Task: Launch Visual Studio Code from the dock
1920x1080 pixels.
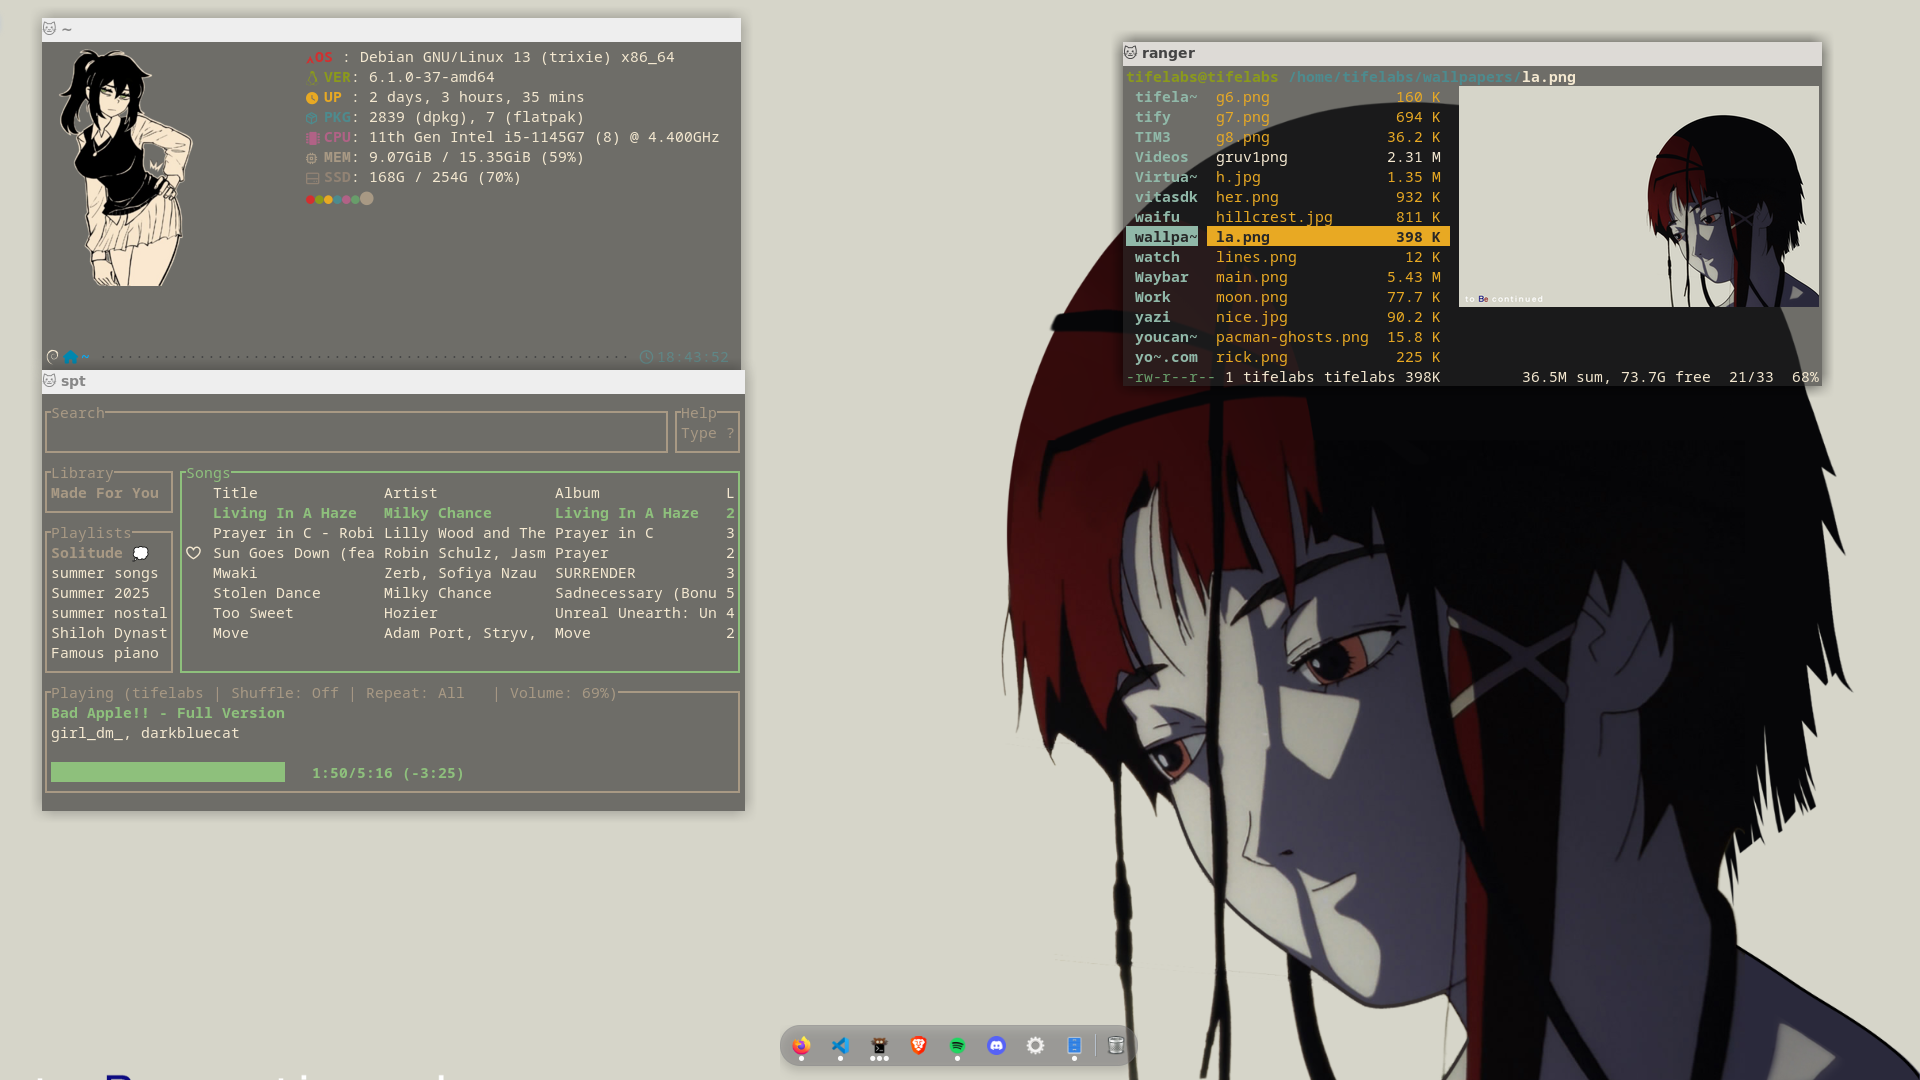Action: pyautogui.click(x=840, y=1045)
